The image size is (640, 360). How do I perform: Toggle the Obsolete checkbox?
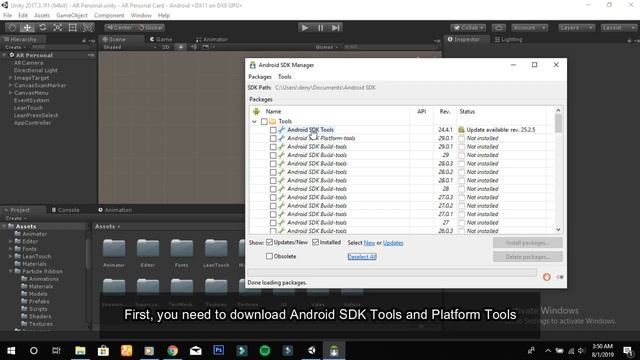tap(269, 256)
